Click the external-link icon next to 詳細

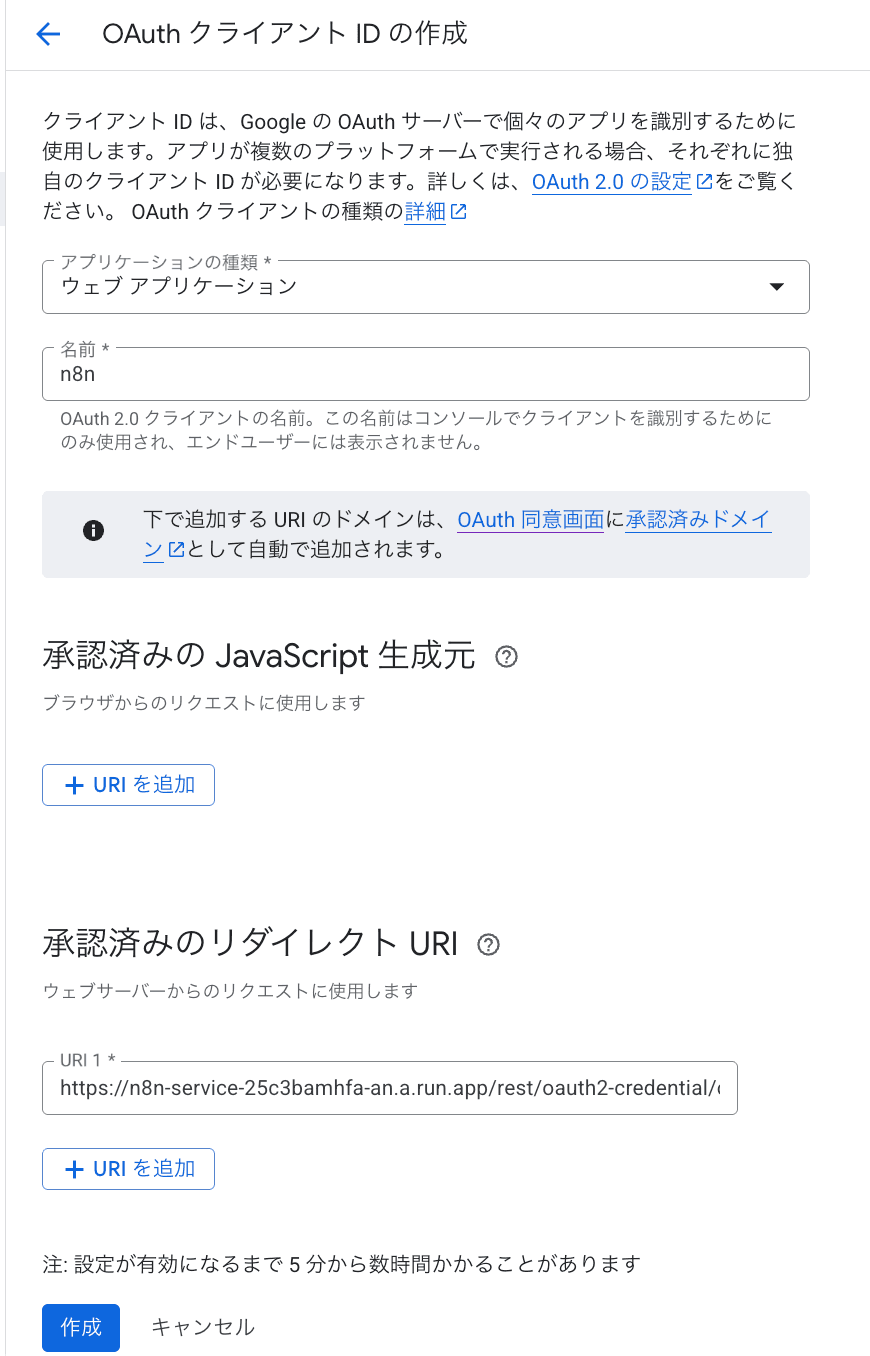(x=458, y=212)
